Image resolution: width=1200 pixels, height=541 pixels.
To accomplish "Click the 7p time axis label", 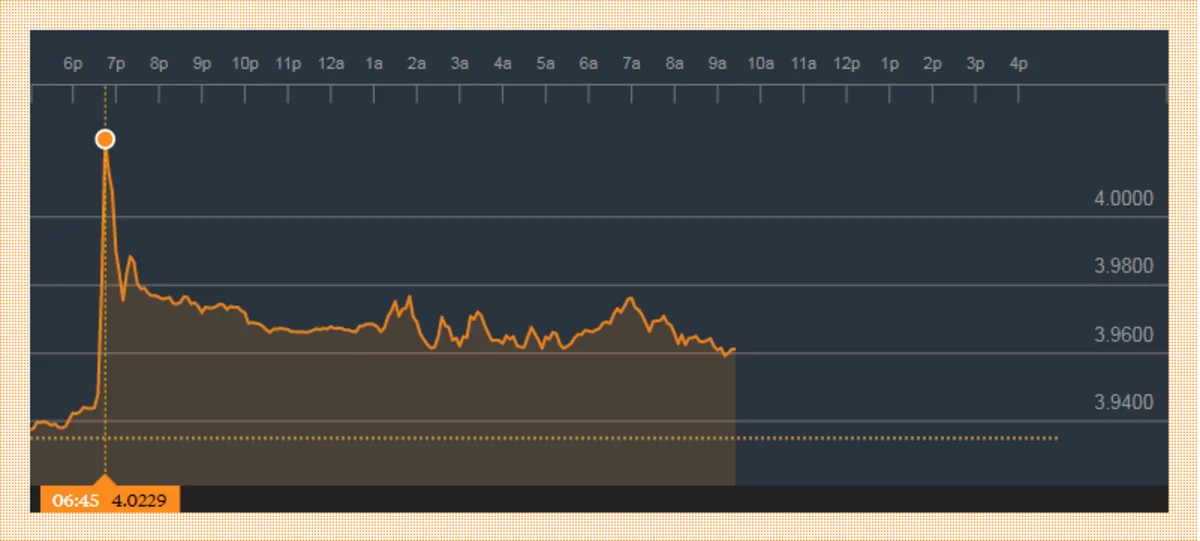I will [x=116, y=63].
